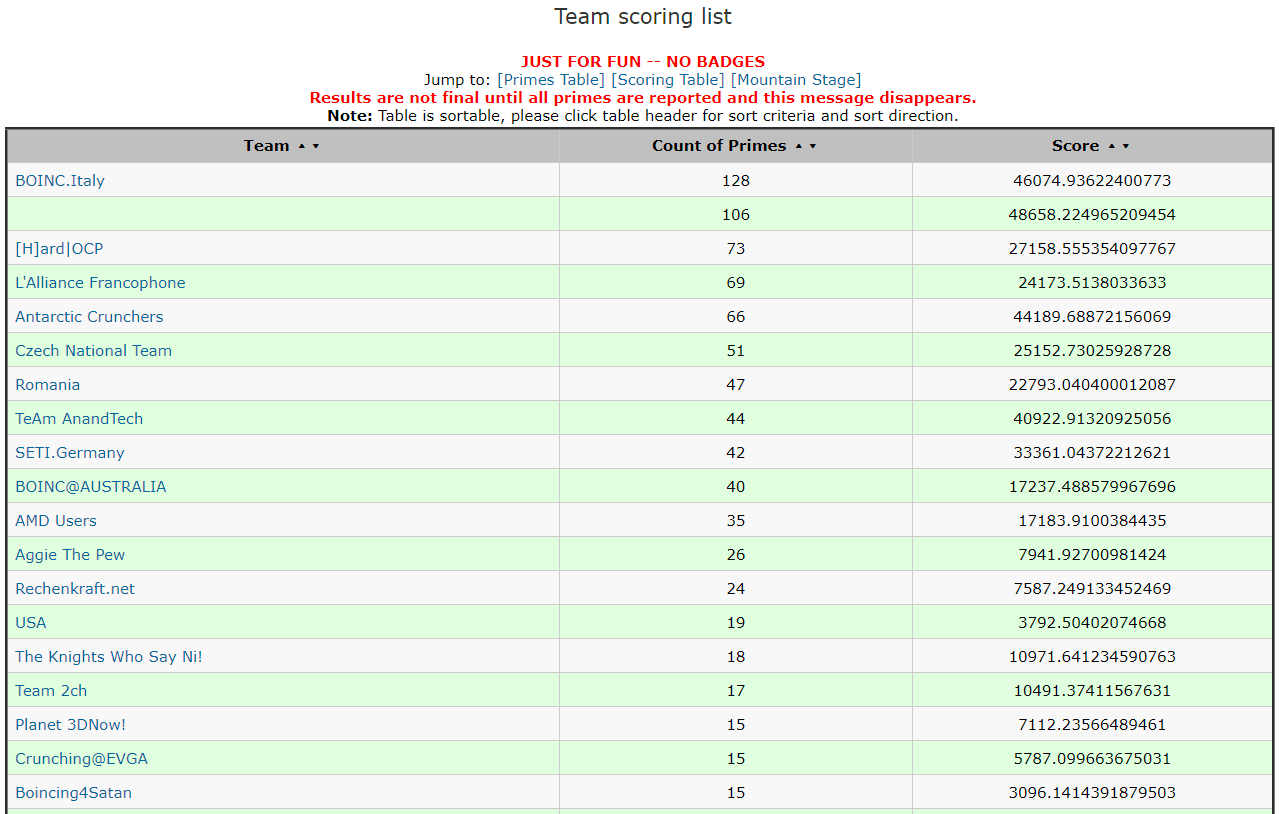Select the Antarctic Crunchers team link

click(x=89, y=317)
